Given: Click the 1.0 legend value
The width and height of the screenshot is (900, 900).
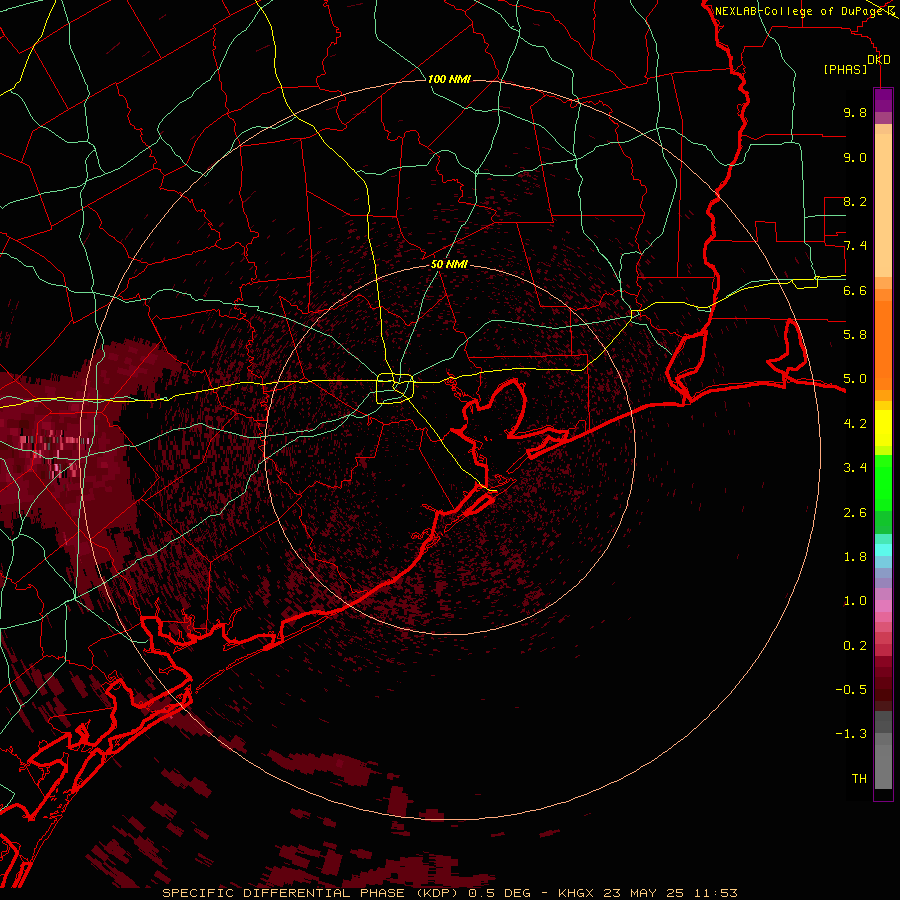Looking at the screenshot, I should click(x=855, y=601).
